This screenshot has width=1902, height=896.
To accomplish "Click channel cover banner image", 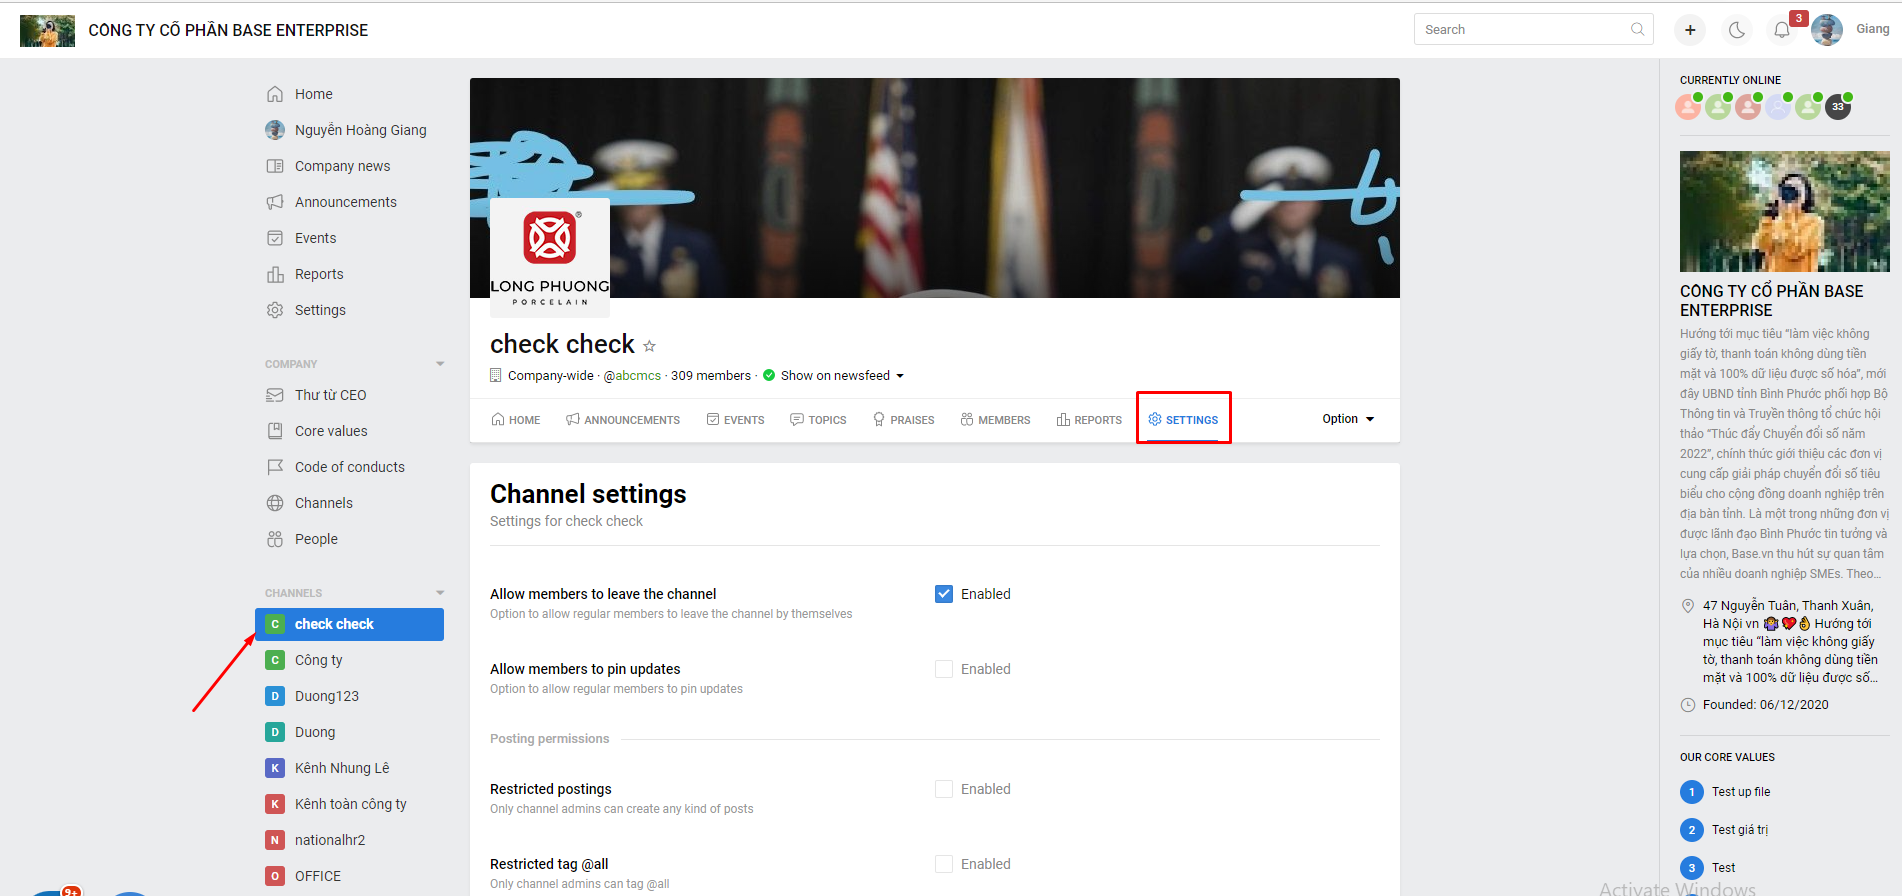I will coord(935,188).
